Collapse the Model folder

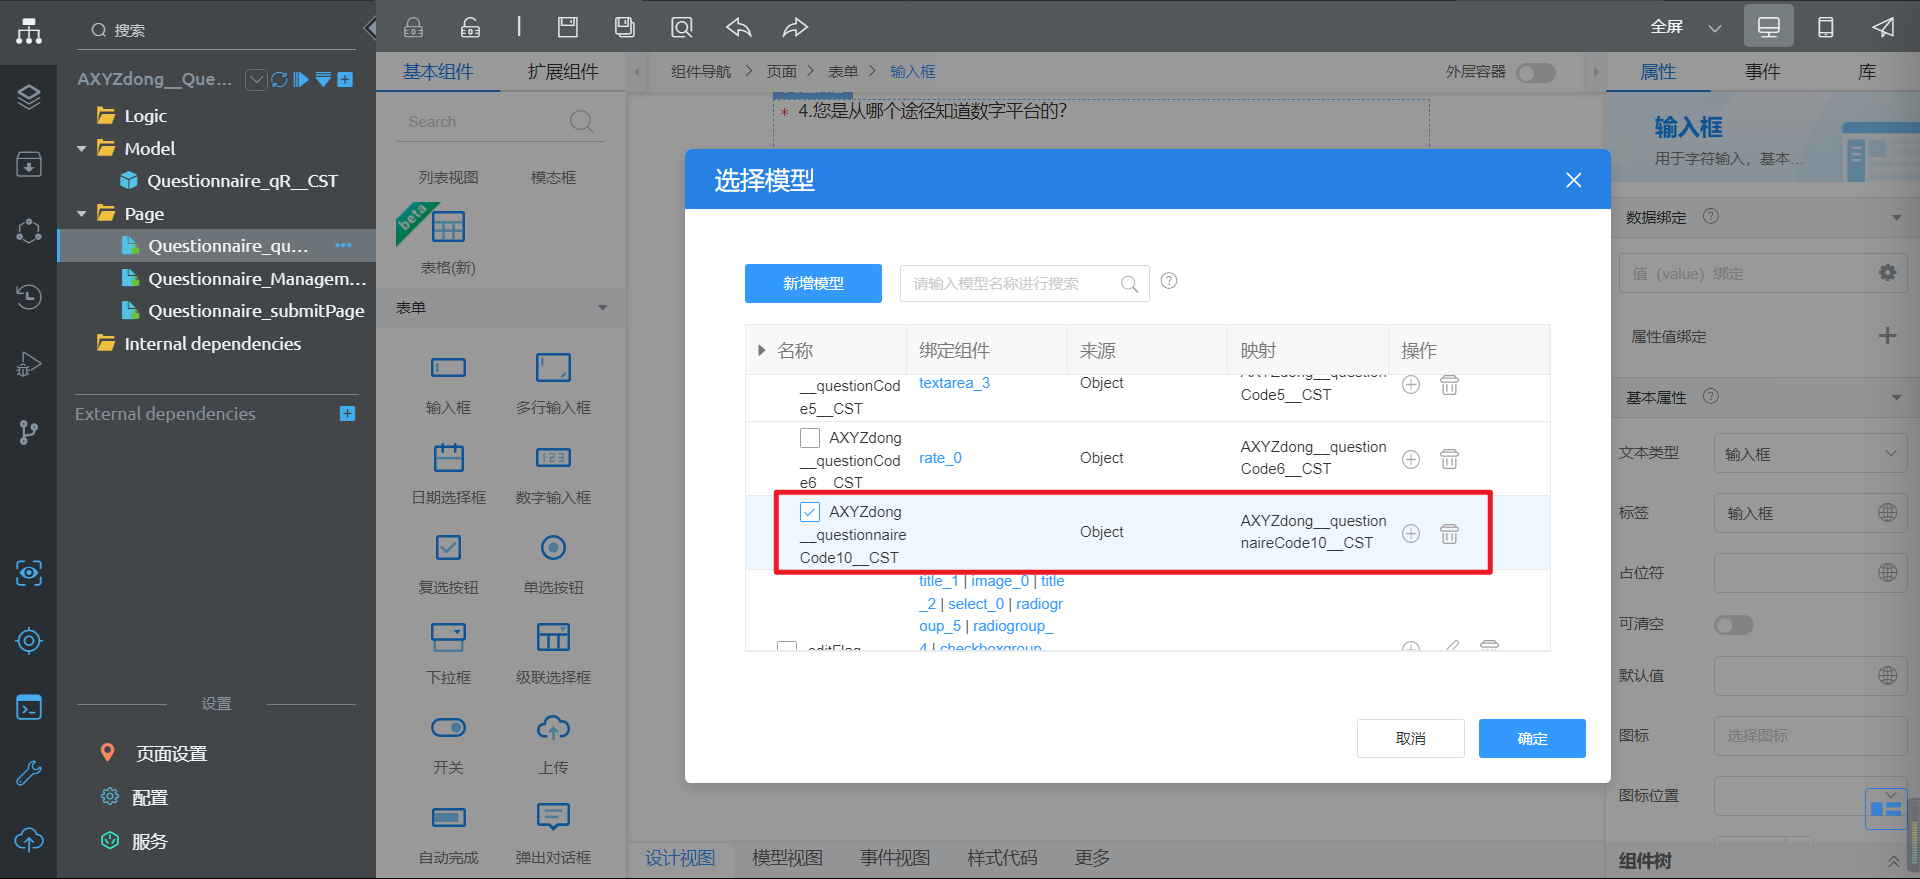click(82, 149)
